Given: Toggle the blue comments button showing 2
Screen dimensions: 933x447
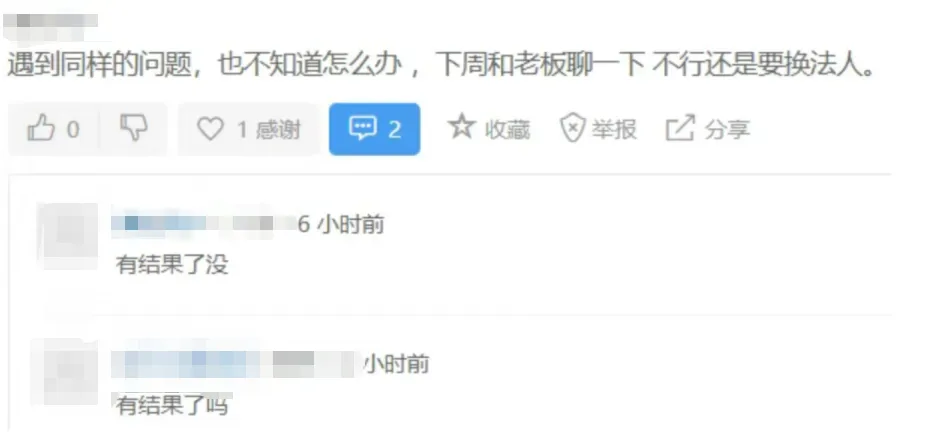Looking at the screenshot, I should click(374, 129).
